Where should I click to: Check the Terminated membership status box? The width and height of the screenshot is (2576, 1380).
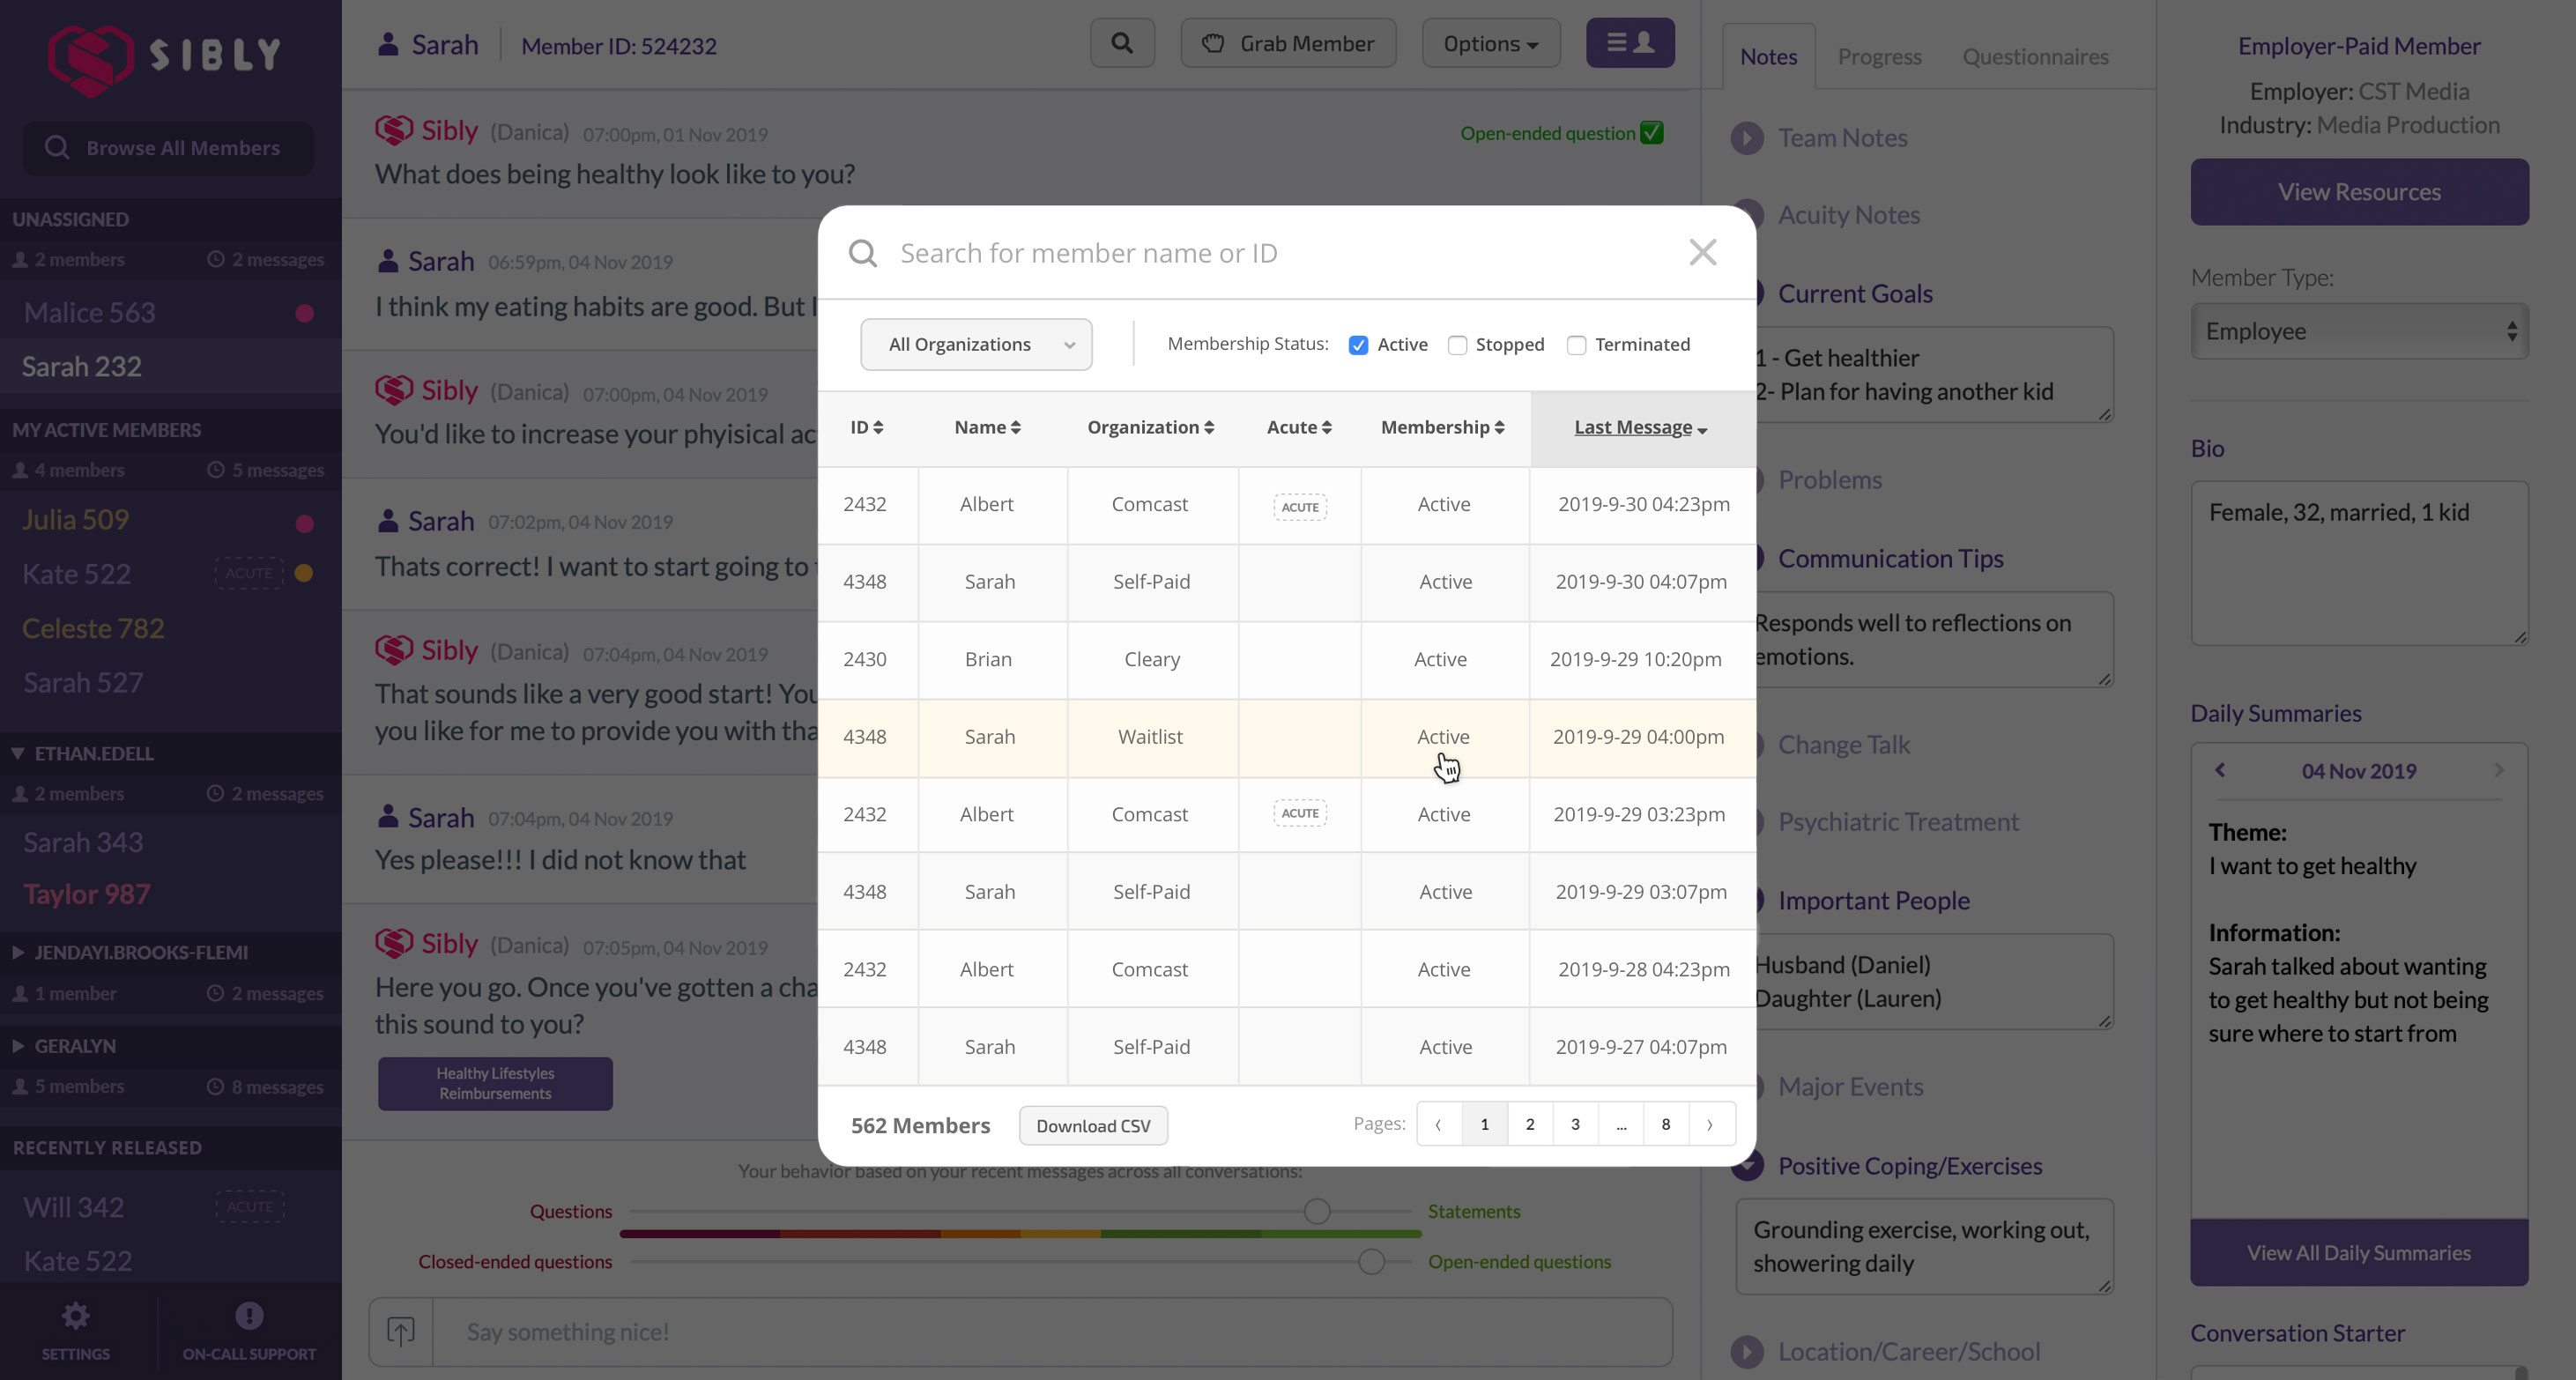(x=1576, y=345)
